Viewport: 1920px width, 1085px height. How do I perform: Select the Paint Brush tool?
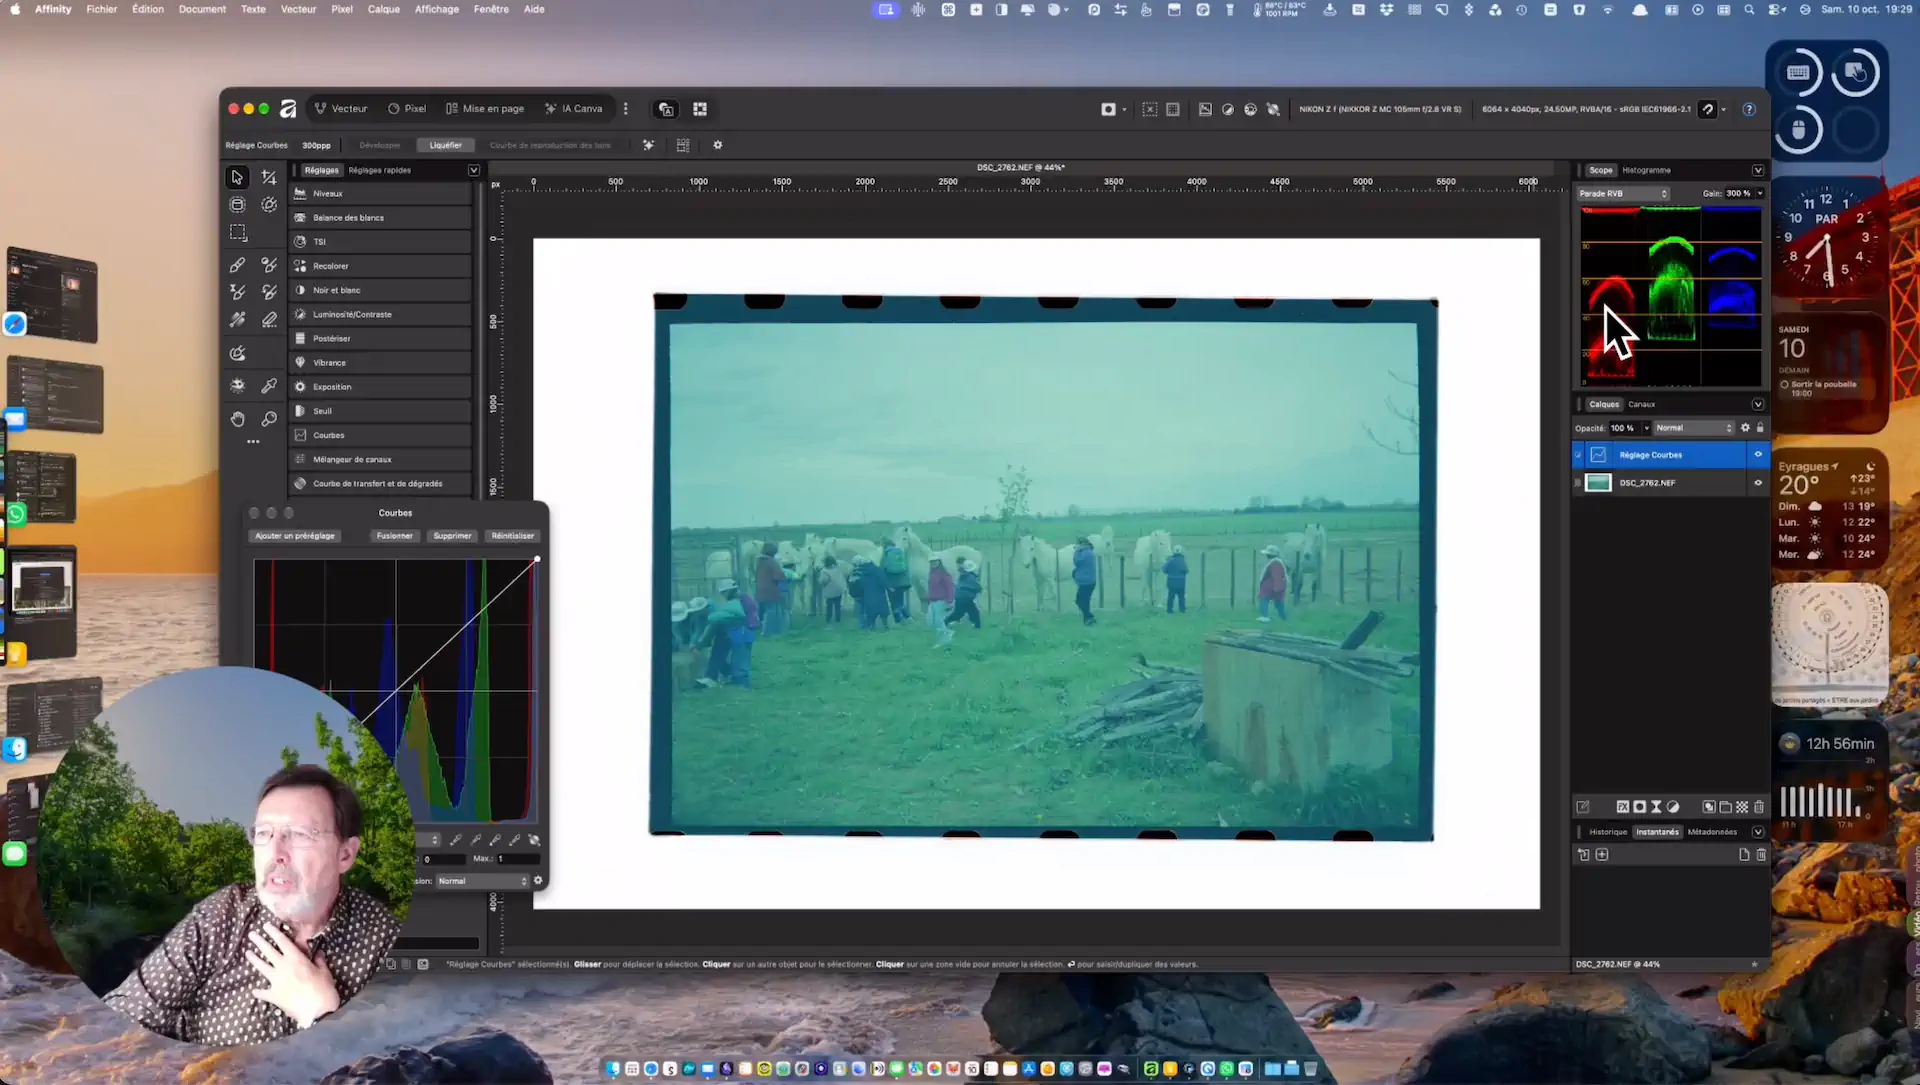point(237,265)
